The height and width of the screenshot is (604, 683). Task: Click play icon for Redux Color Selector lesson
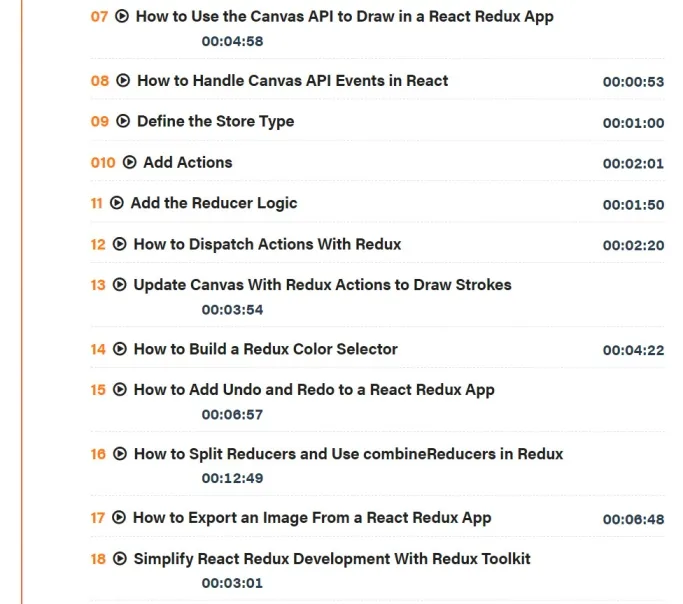pyautogui.click(x=120, y=349)
